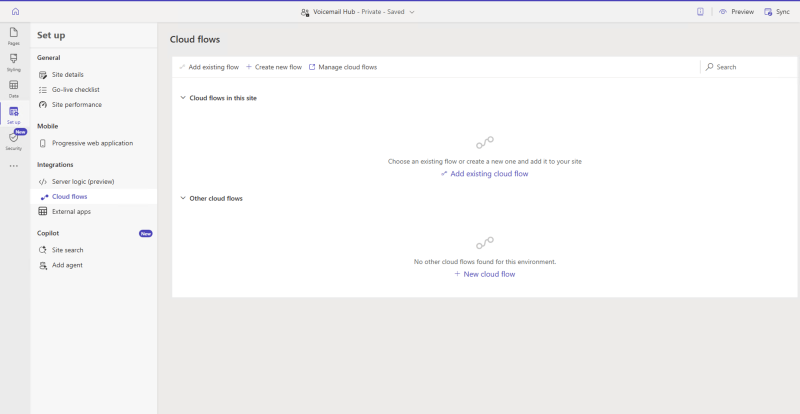Click the 'Add existing cloud flow' link
This screenshot has width=800, height=414.
click(484, 174)
